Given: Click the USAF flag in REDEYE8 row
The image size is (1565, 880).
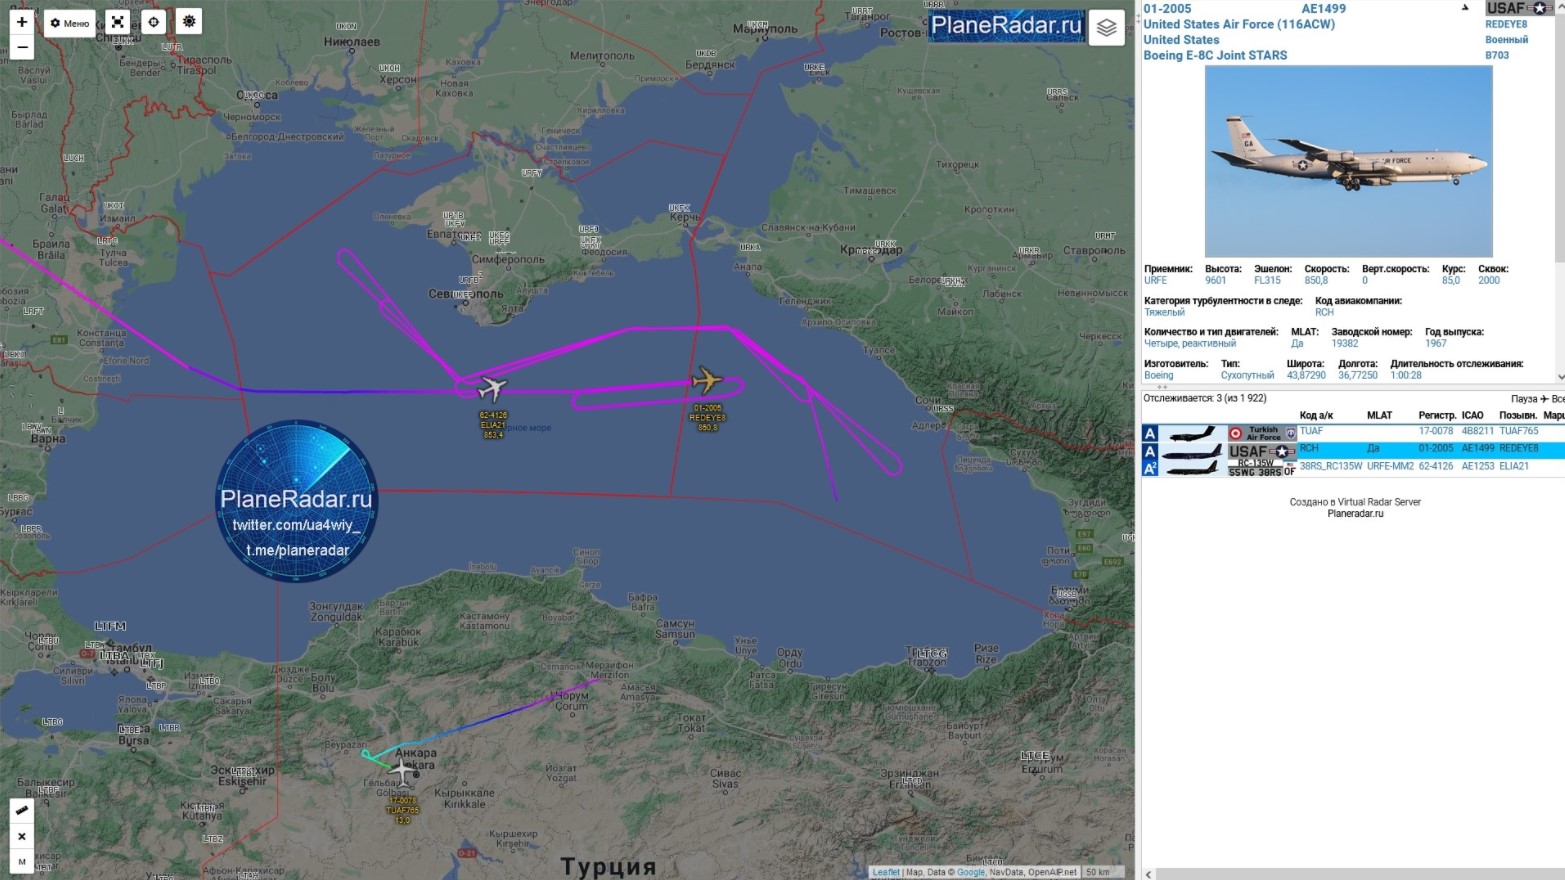Looking at the screenshot, I should [x=1262, y=450].
